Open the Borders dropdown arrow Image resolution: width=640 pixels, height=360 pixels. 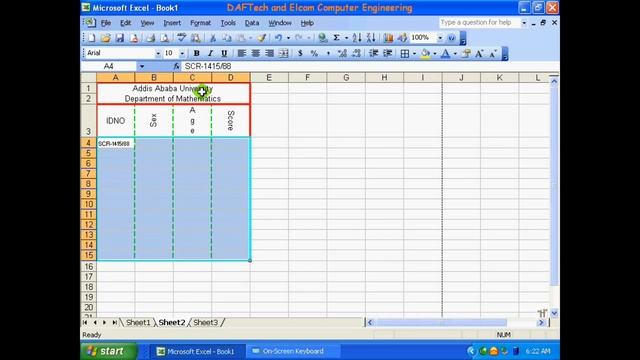tap(414, 53)
